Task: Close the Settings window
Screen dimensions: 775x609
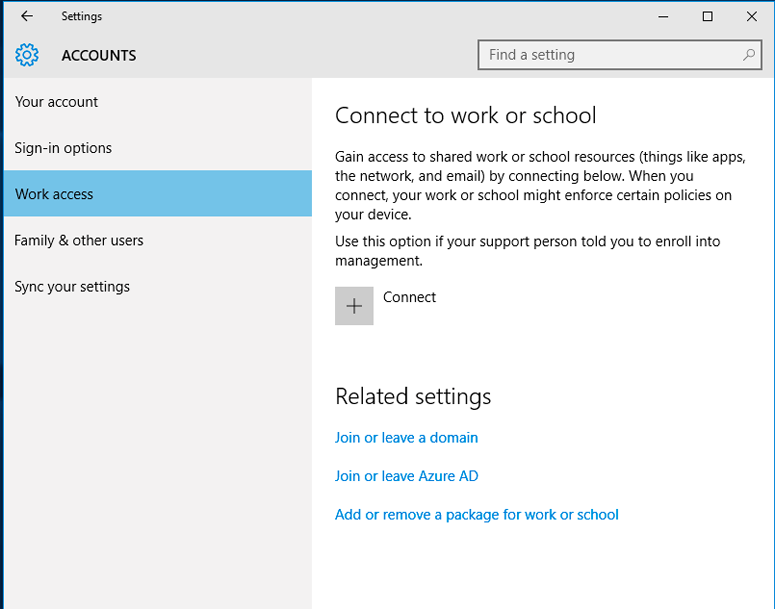Action: point(752,16)
